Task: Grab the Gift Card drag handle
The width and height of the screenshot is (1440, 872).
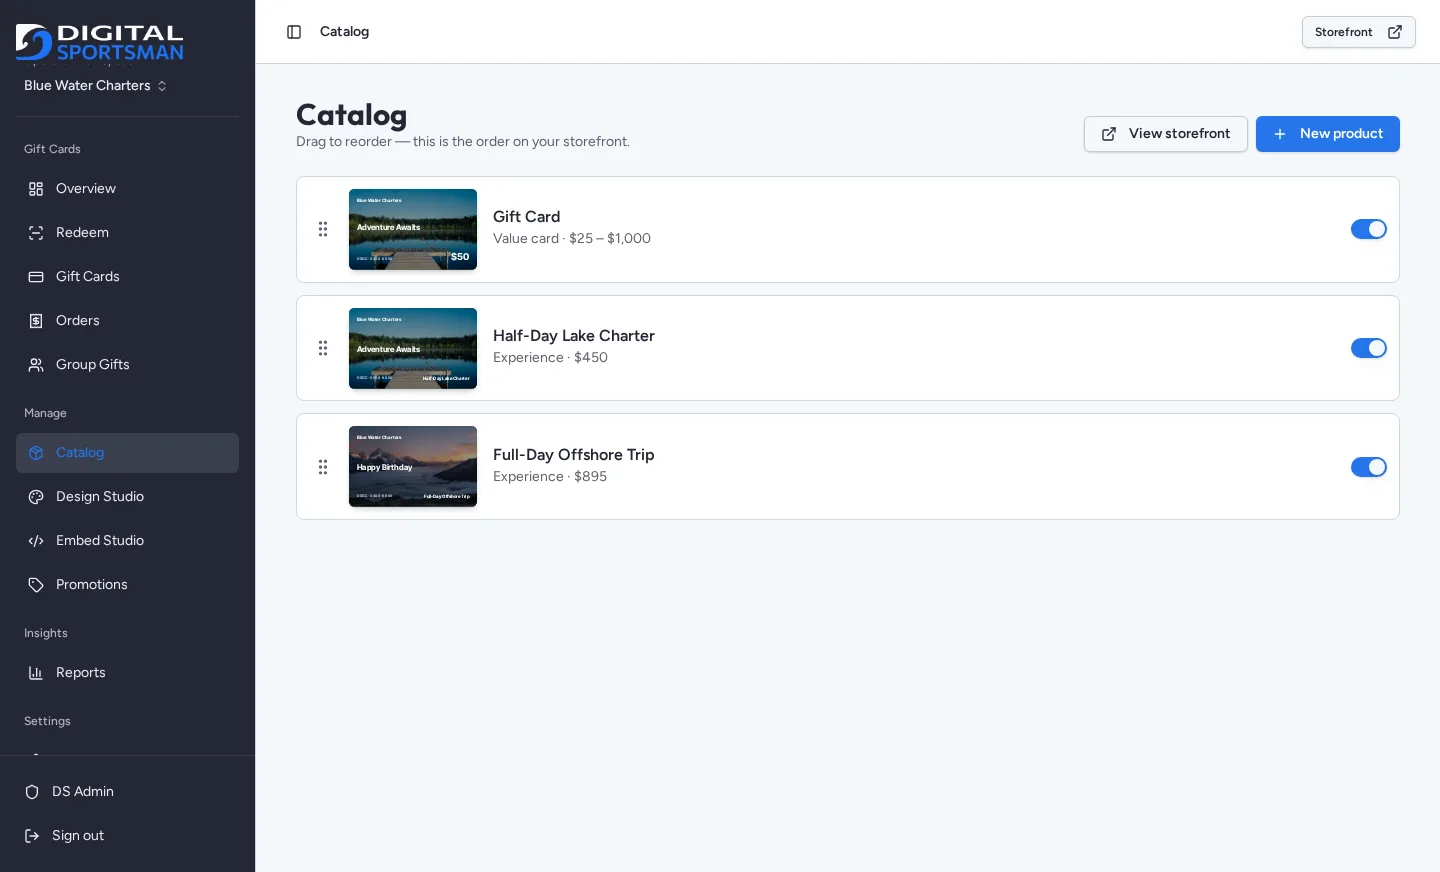Action: coord(323,229)
